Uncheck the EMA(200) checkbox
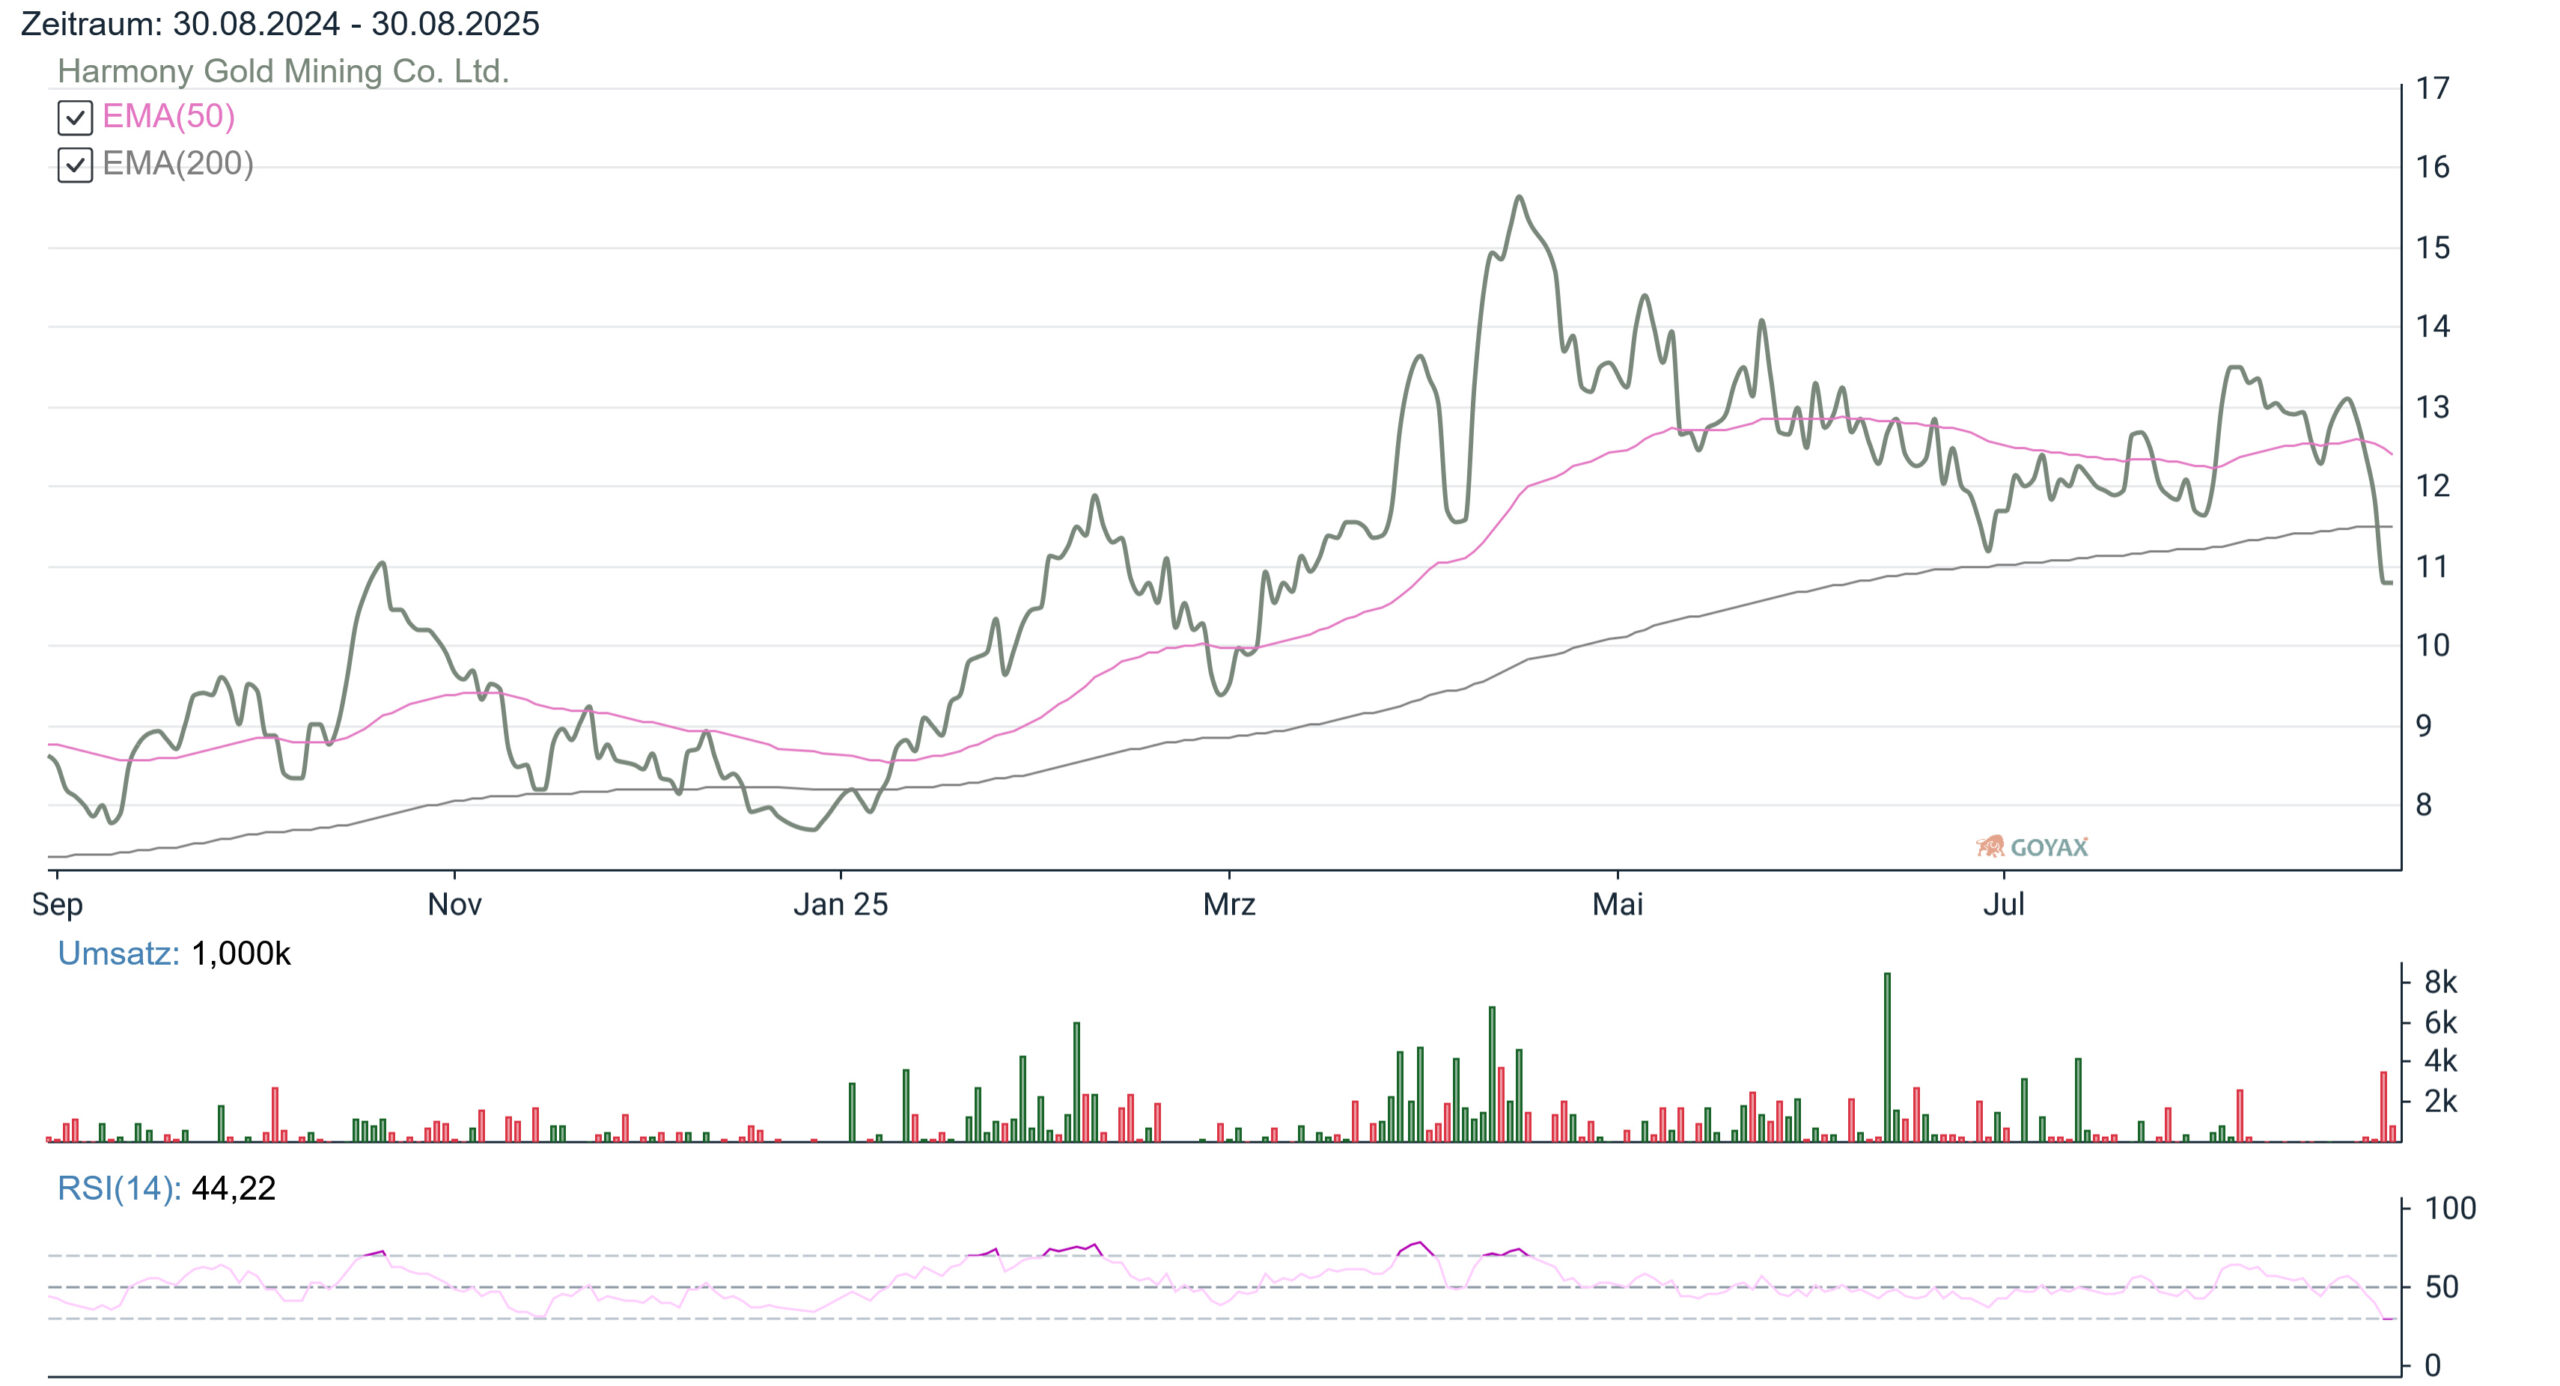 tap(75, 165)
